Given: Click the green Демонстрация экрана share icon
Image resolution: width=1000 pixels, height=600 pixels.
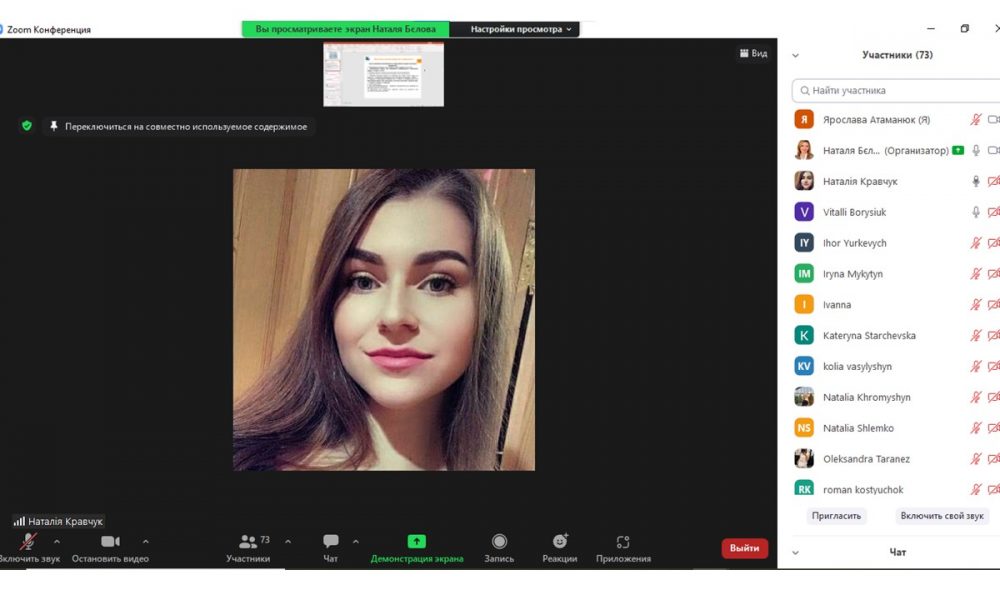Looking at the screenshot, I should coord(417,542).
